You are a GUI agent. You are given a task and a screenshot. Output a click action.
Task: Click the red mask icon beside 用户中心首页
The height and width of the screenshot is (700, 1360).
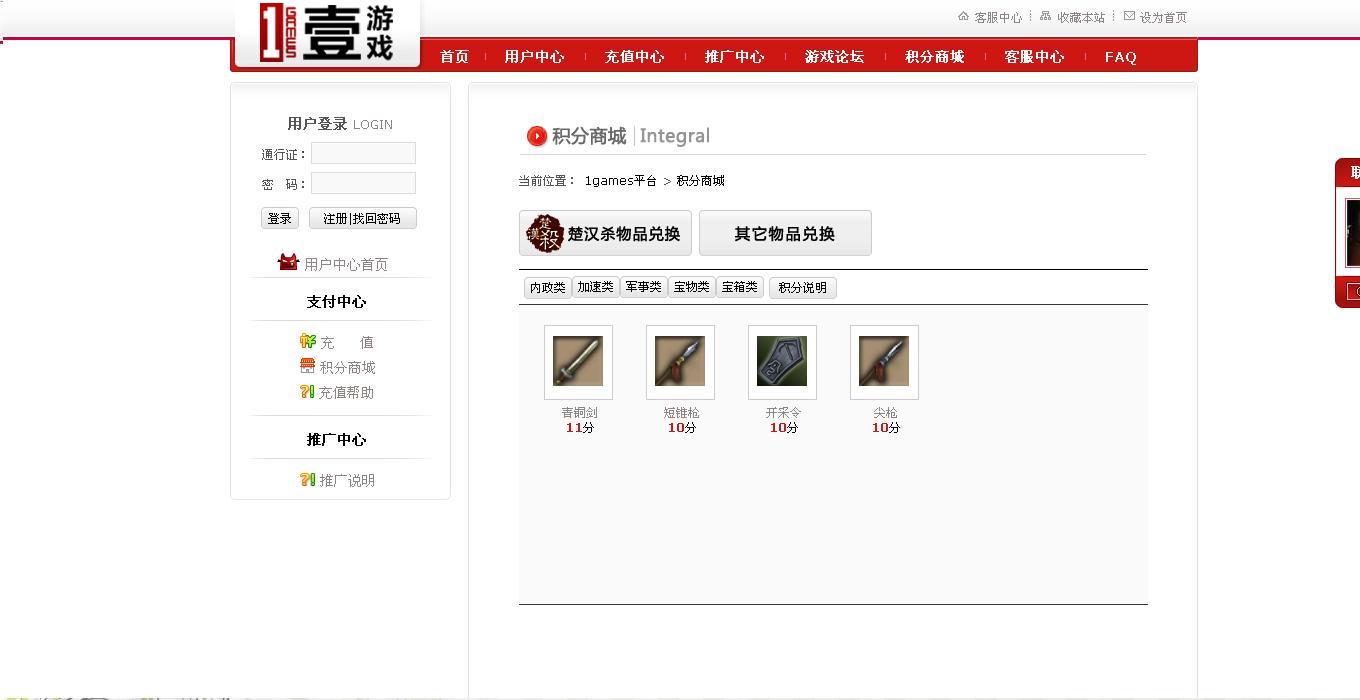pyautogui.click(x=288, y=261)
